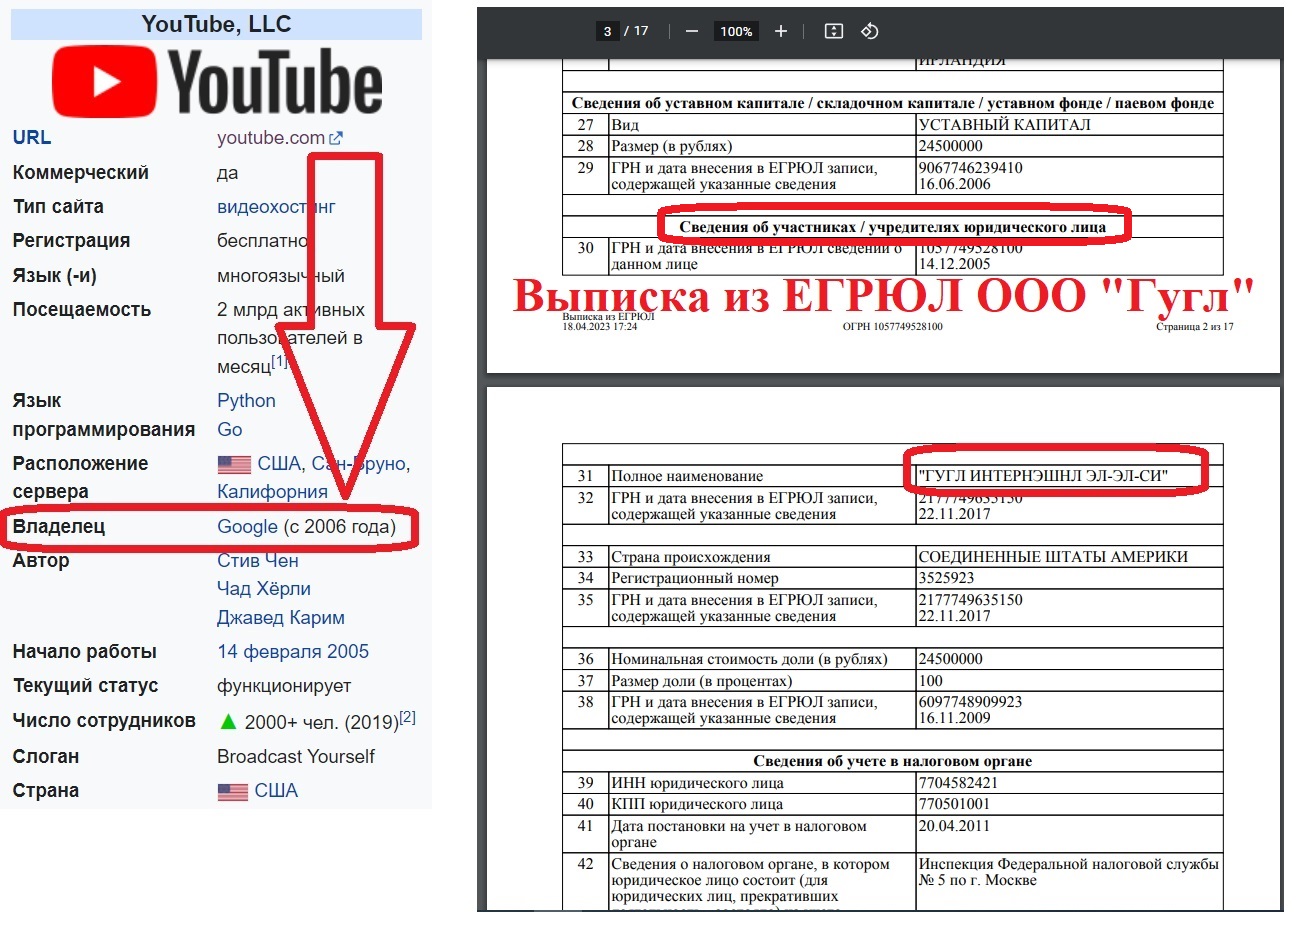Click the "Страница 2 из 17" page footer

[x=1195, y=327]
